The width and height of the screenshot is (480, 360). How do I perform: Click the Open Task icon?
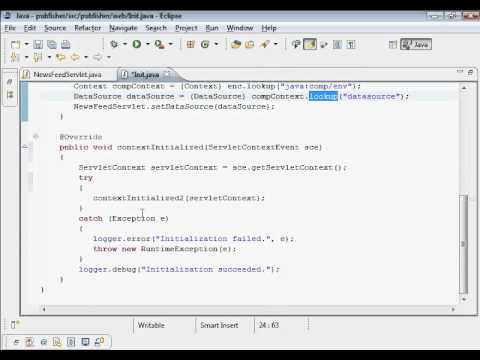coord(250,44)
